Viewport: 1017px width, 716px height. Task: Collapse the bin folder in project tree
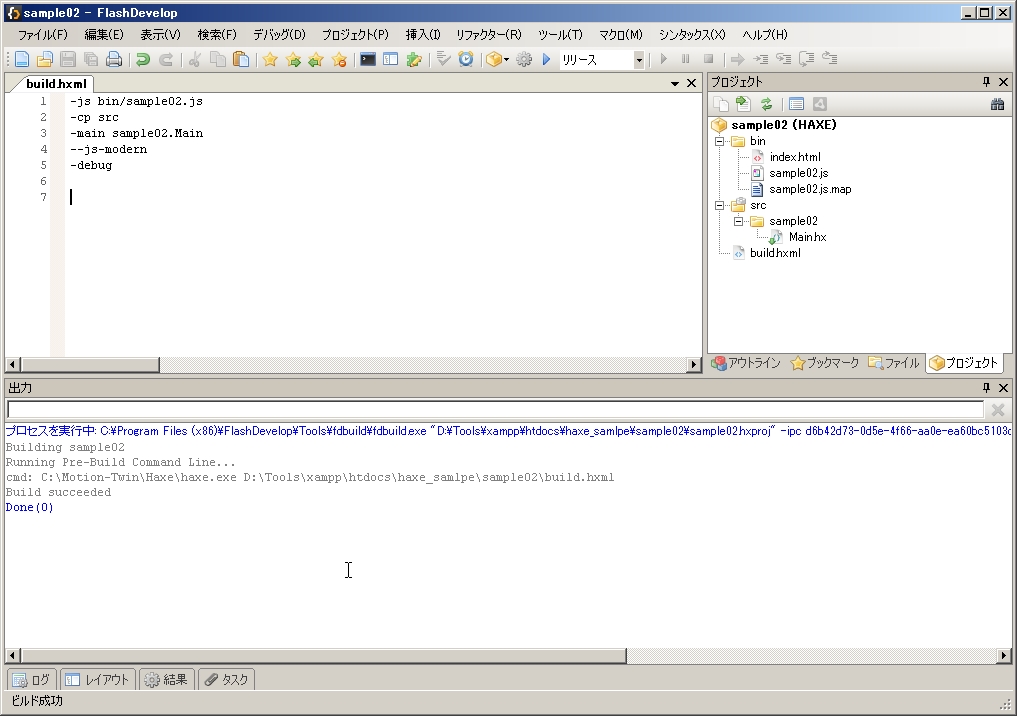[719, 141]
